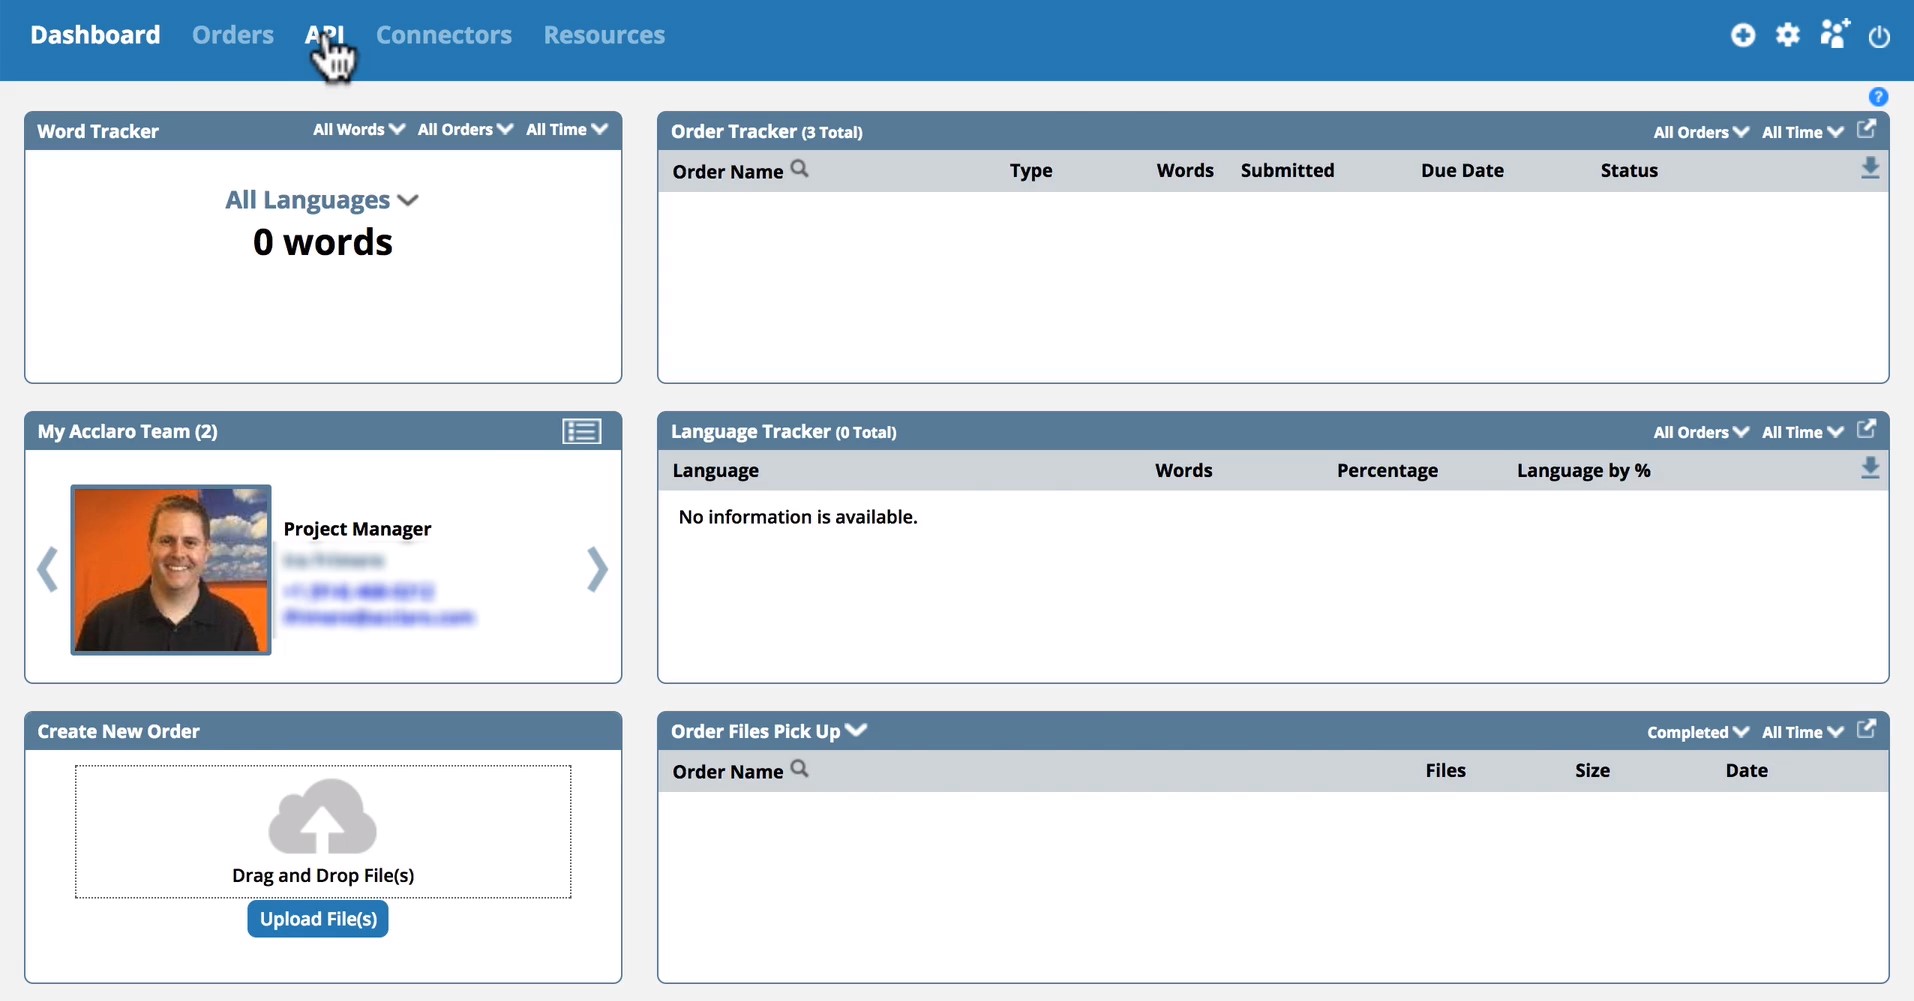Open the All Languages dropdown
The height and width of the screenshot is (1001, 1914).
321,200
